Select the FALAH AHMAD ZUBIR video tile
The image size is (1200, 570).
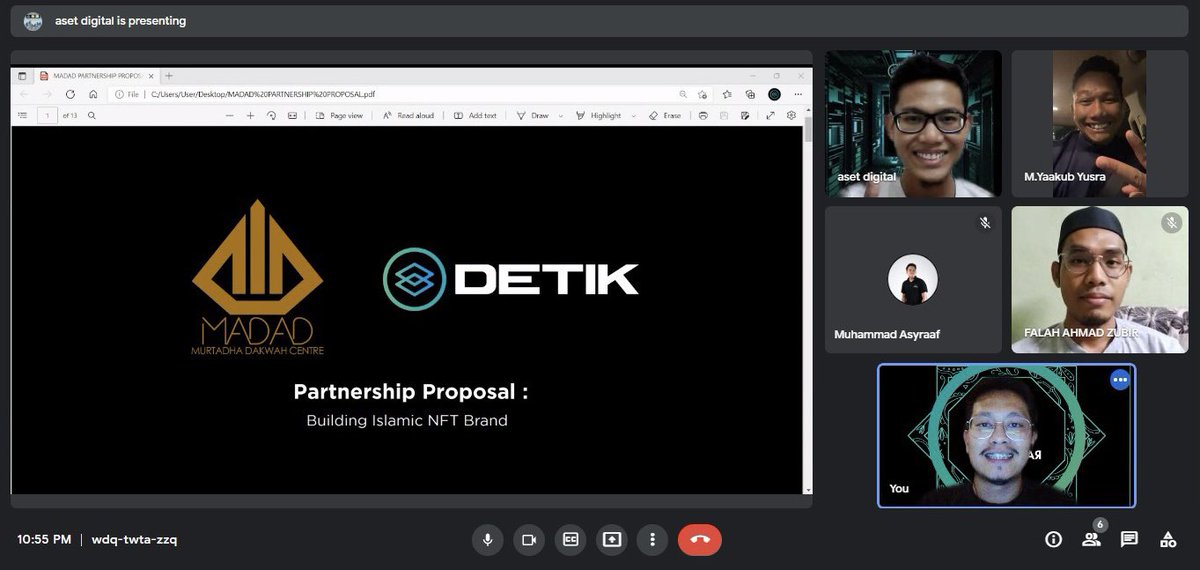pos(1100,280)
